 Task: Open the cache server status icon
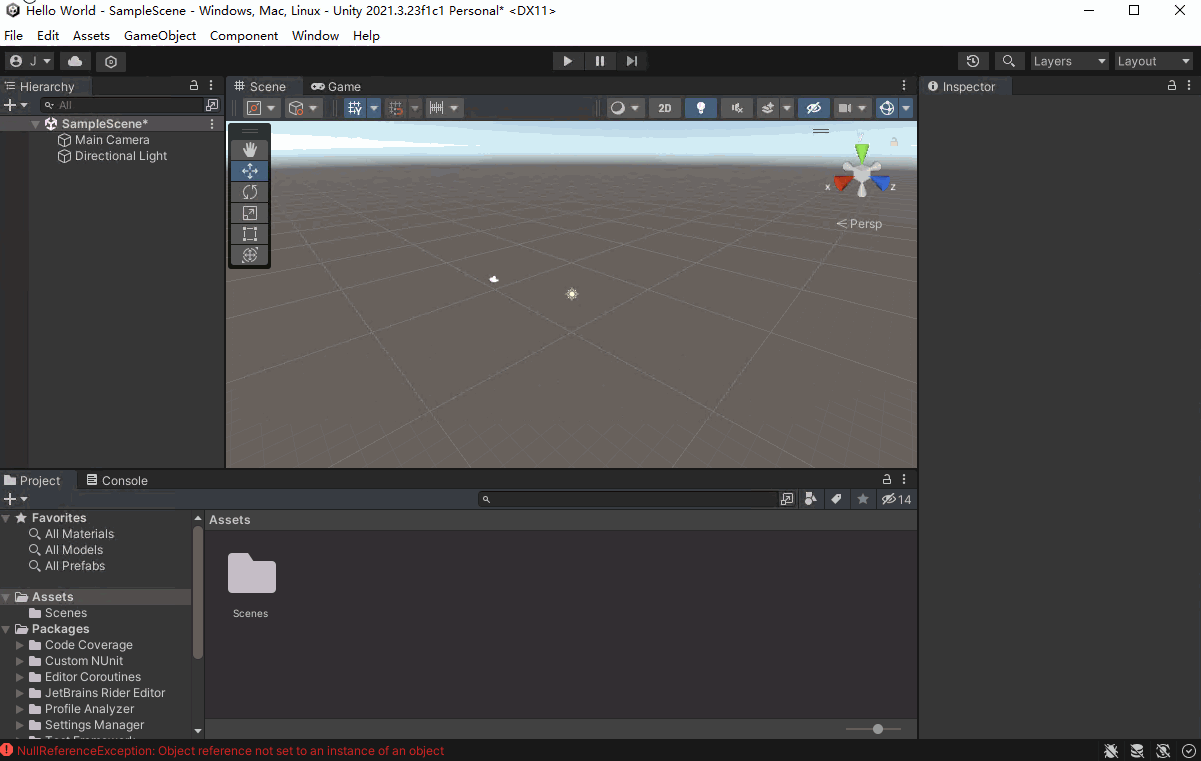[1137, 751]
